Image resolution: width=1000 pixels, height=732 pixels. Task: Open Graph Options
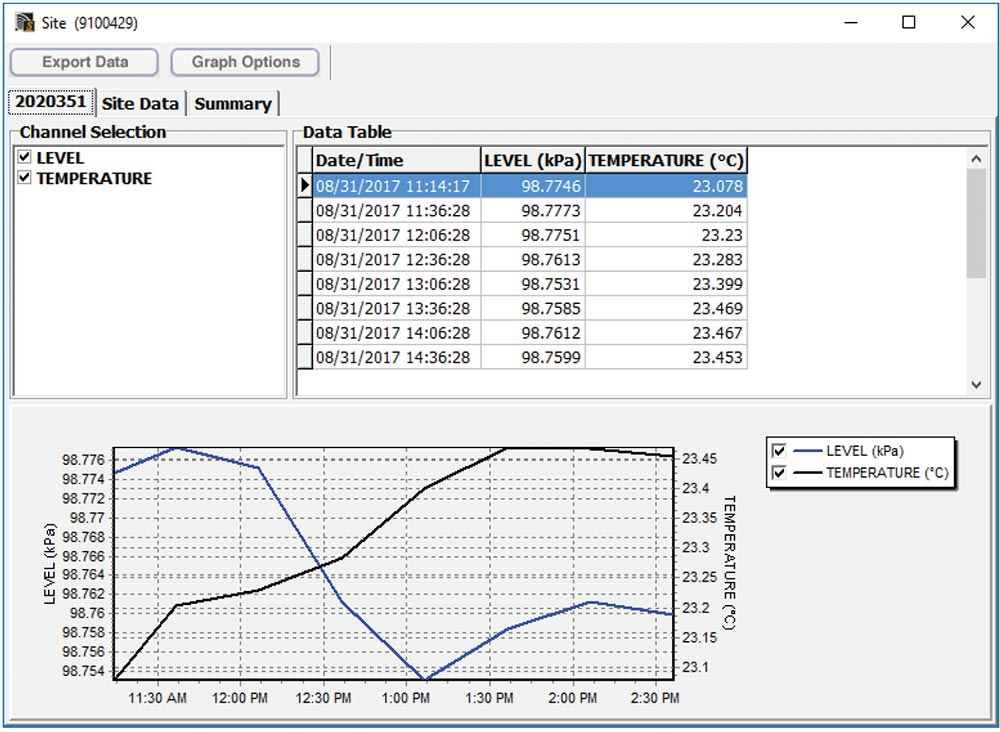pos(244,62)
